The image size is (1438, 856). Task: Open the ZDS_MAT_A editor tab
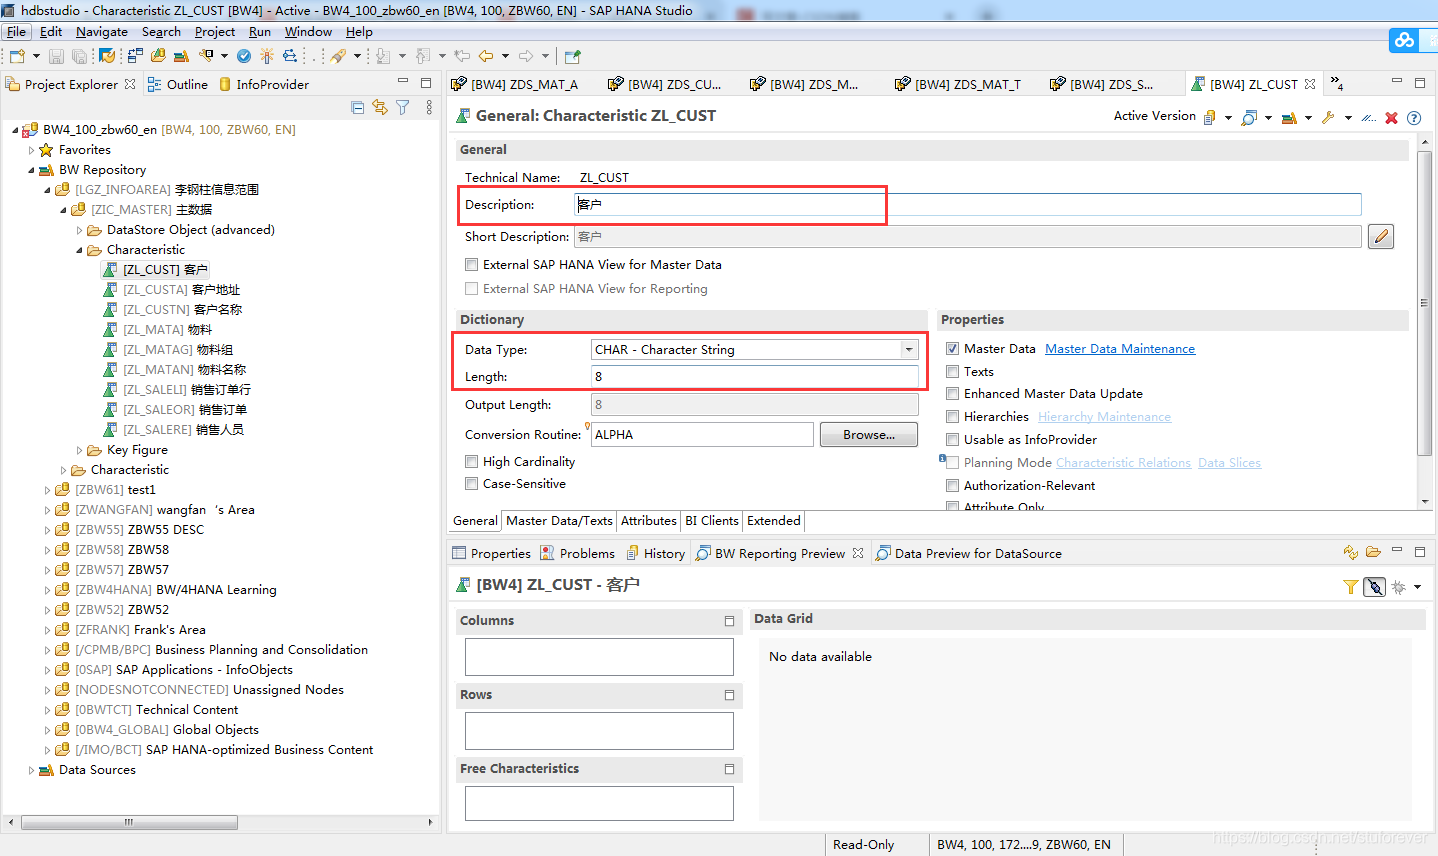pos(515,84)
